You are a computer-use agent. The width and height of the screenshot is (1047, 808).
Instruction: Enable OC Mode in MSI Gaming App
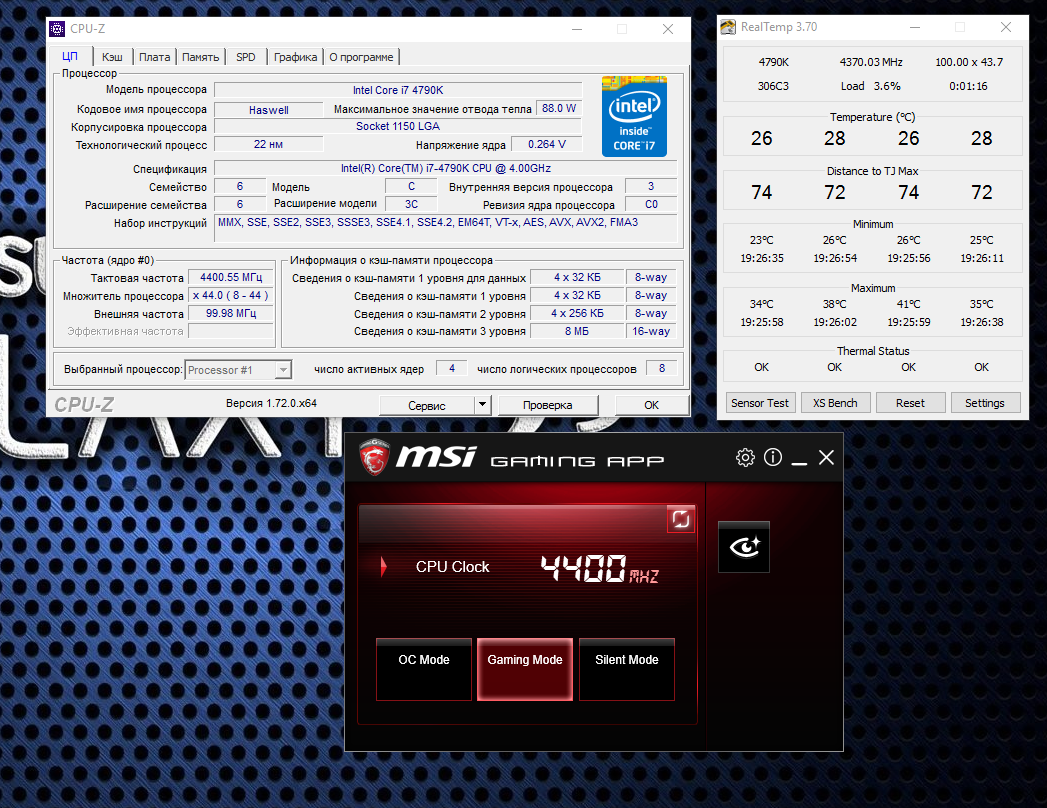424,669
